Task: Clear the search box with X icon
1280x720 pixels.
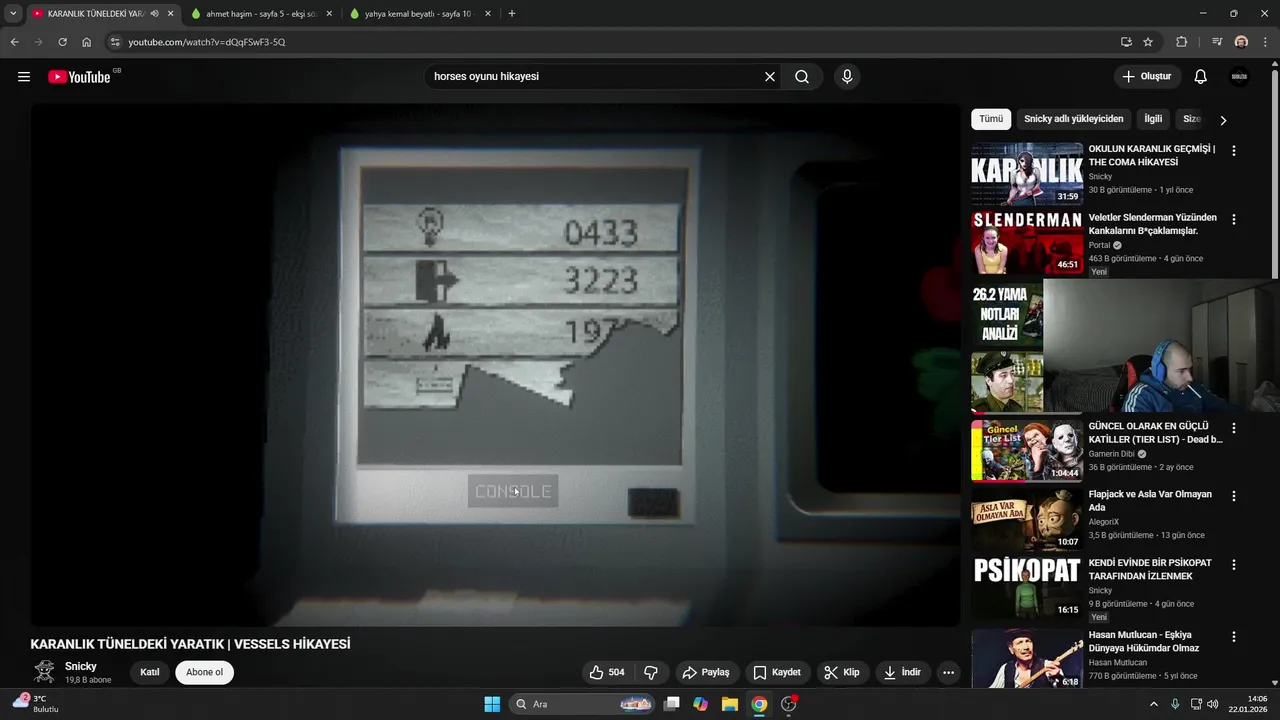Action: 770,77
